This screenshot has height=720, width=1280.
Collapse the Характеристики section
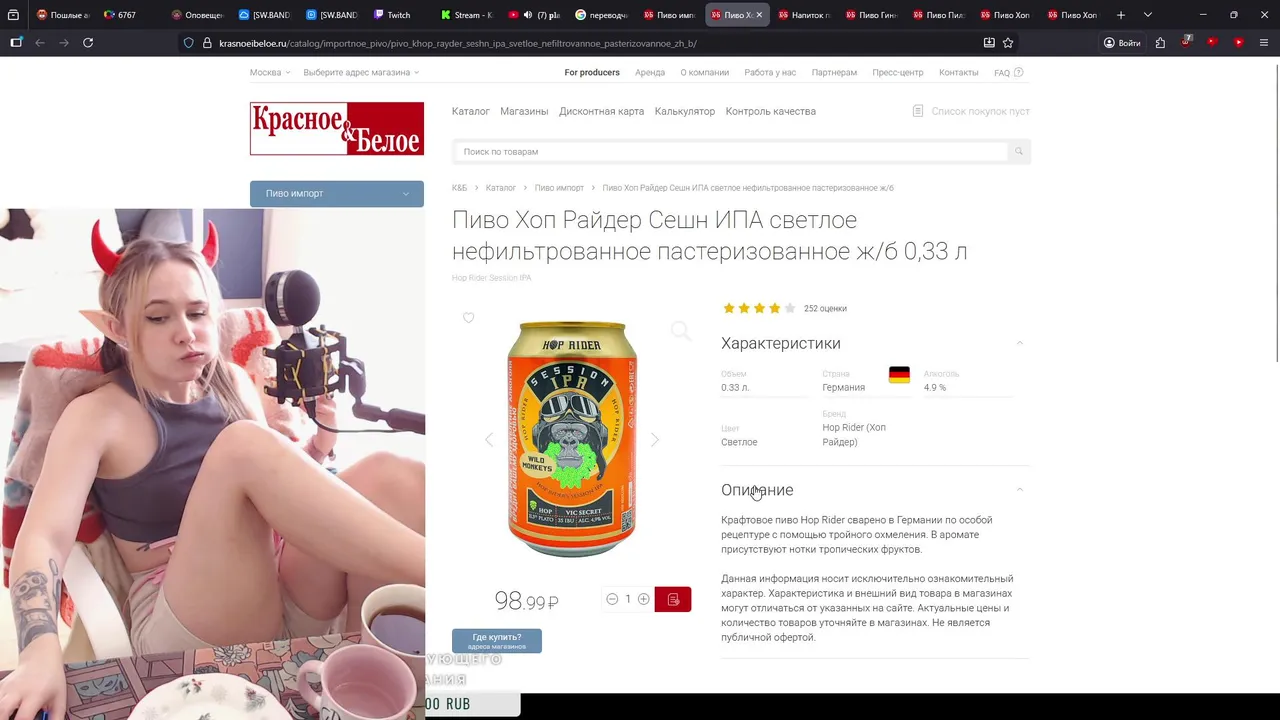[x=1019, y=343]
